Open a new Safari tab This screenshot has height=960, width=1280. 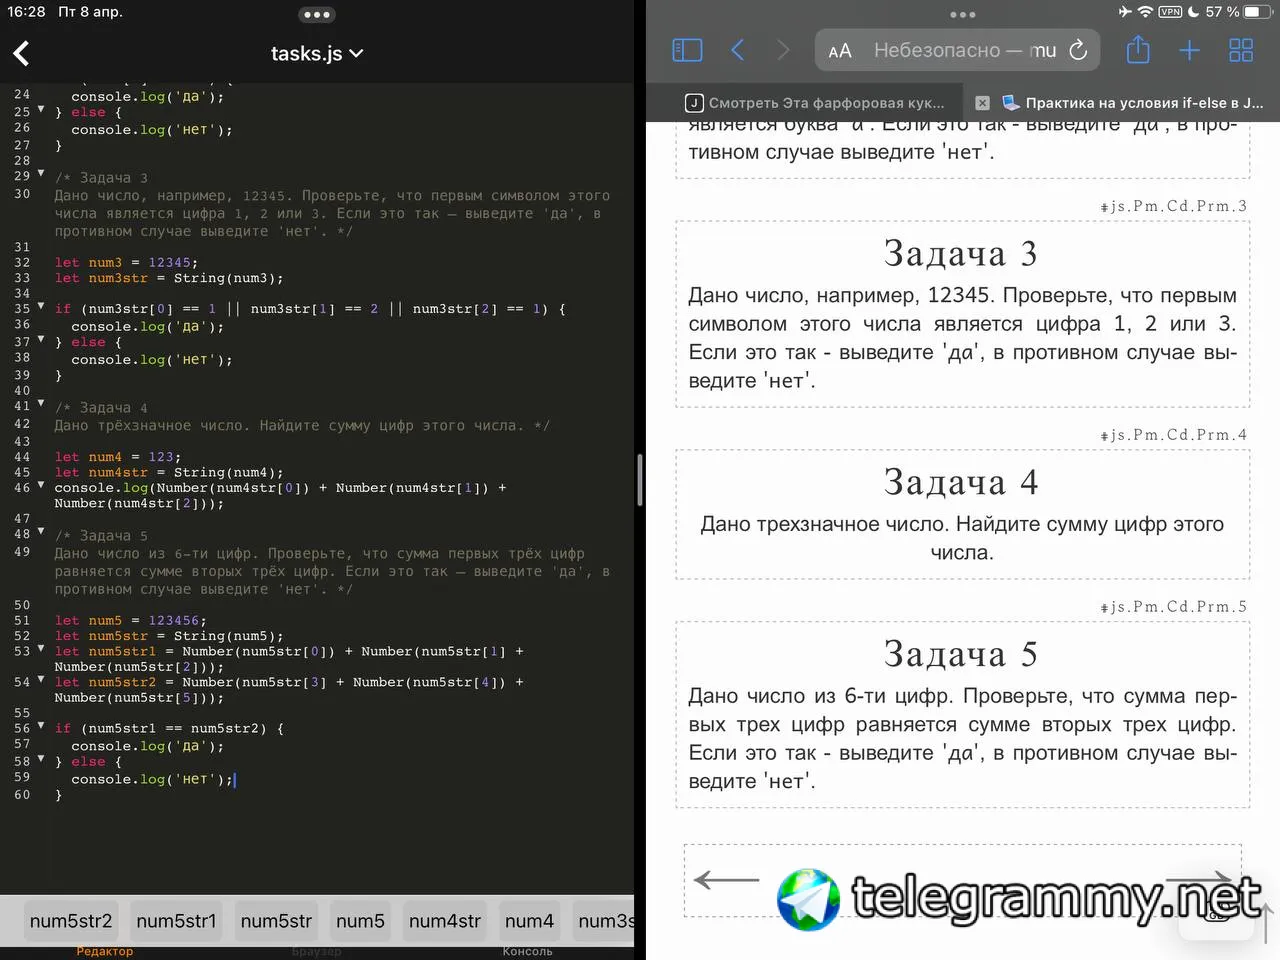[x=1189, y=50]
